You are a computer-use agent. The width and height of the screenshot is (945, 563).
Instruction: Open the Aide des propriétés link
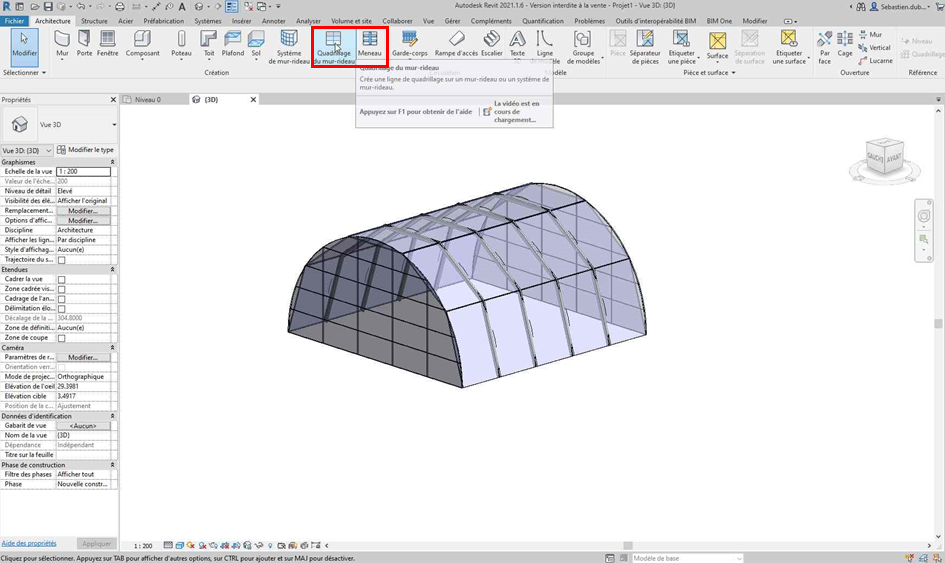tap(28, 543)
